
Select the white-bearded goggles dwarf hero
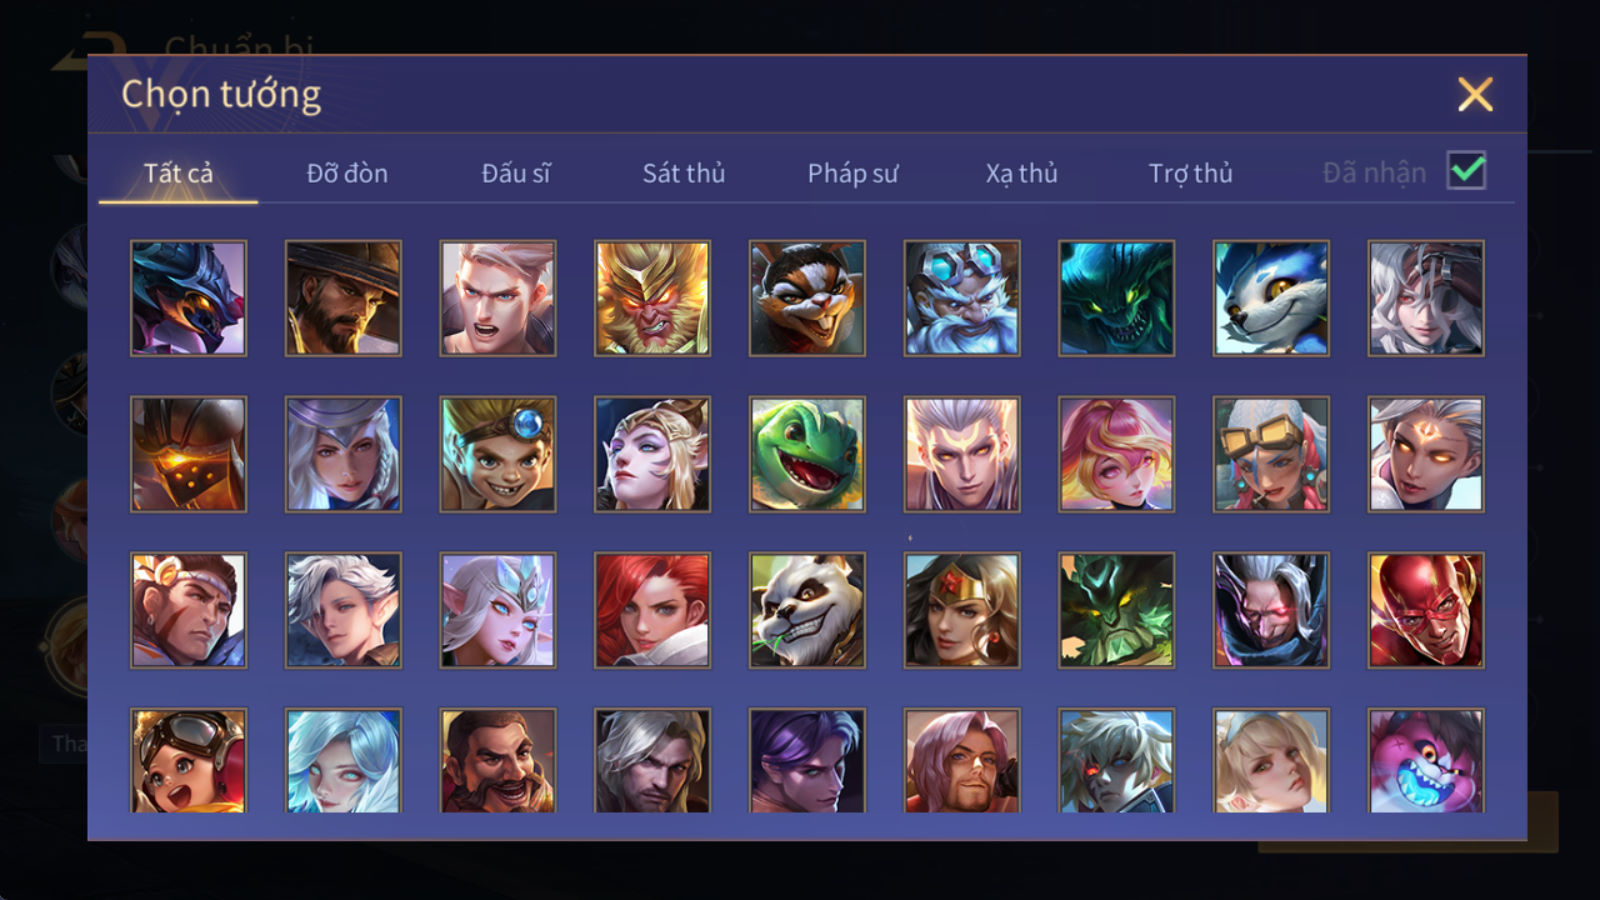[962, 298]
